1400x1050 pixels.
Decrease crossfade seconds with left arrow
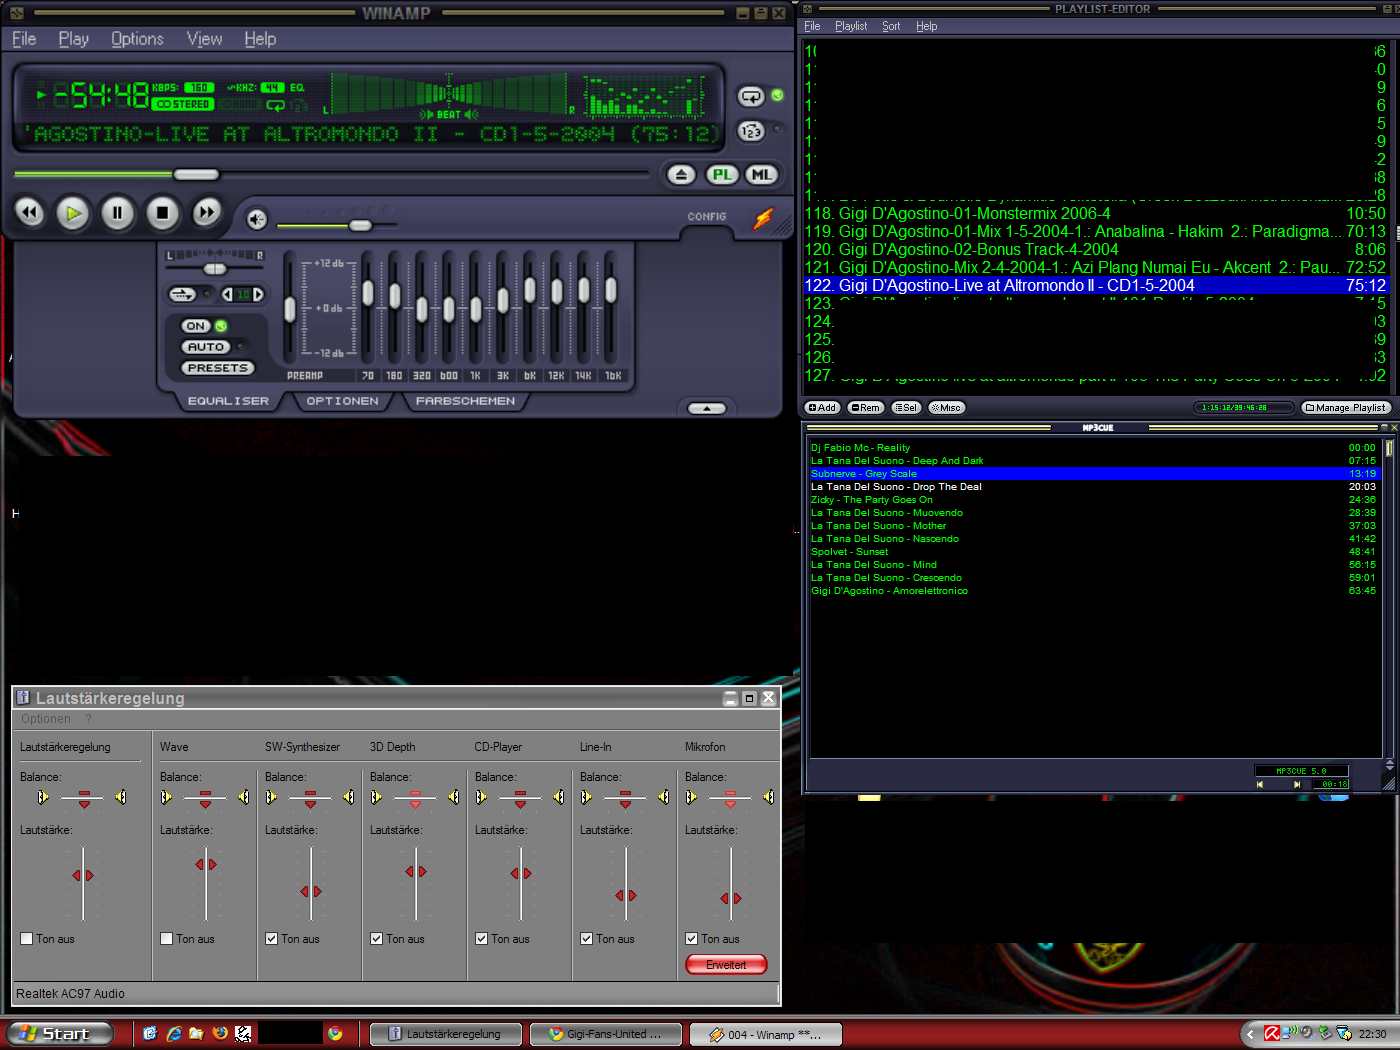(228, 294)
